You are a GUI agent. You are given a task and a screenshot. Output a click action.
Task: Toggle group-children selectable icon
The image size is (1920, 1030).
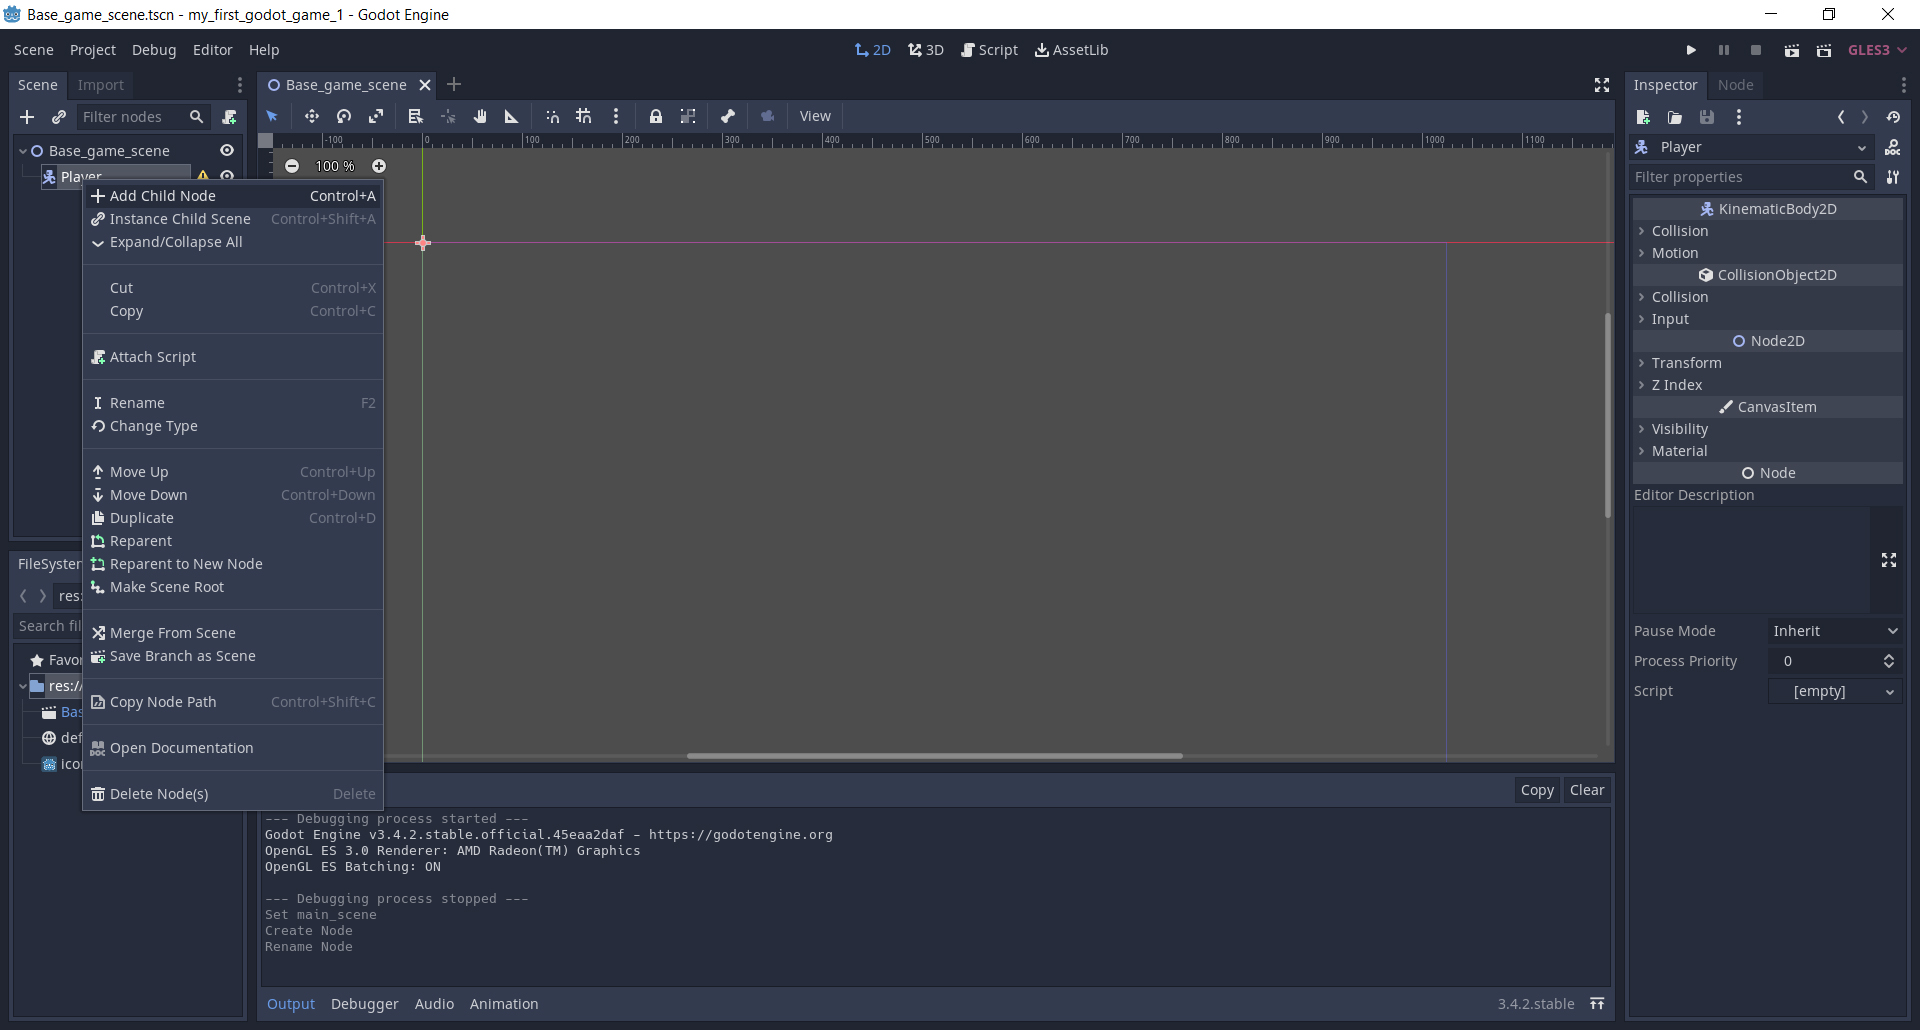[x=688, y=116]
